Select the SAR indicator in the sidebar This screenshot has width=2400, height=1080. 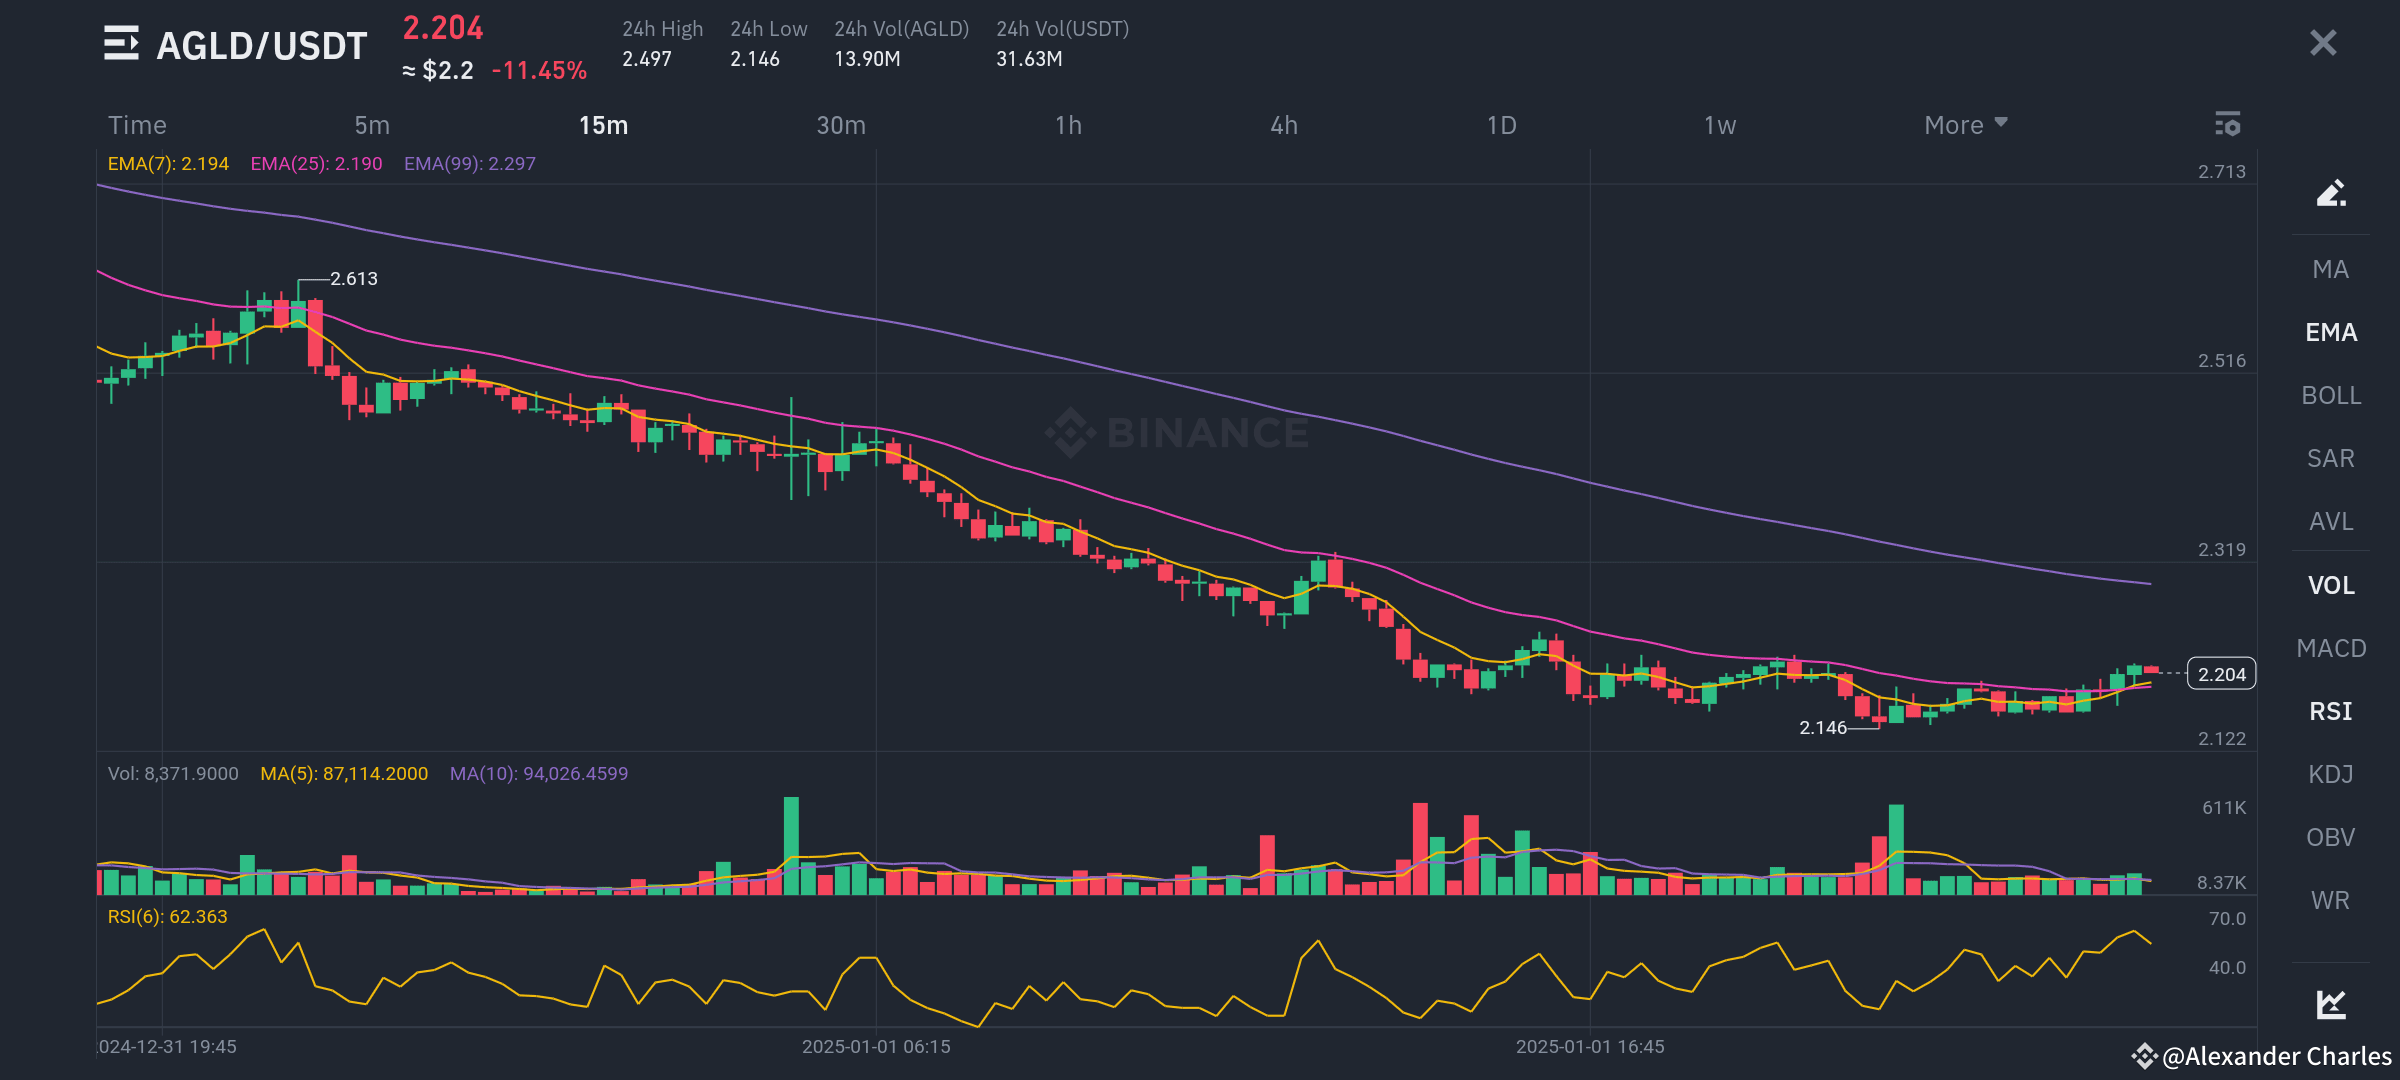coord(2330,458)
